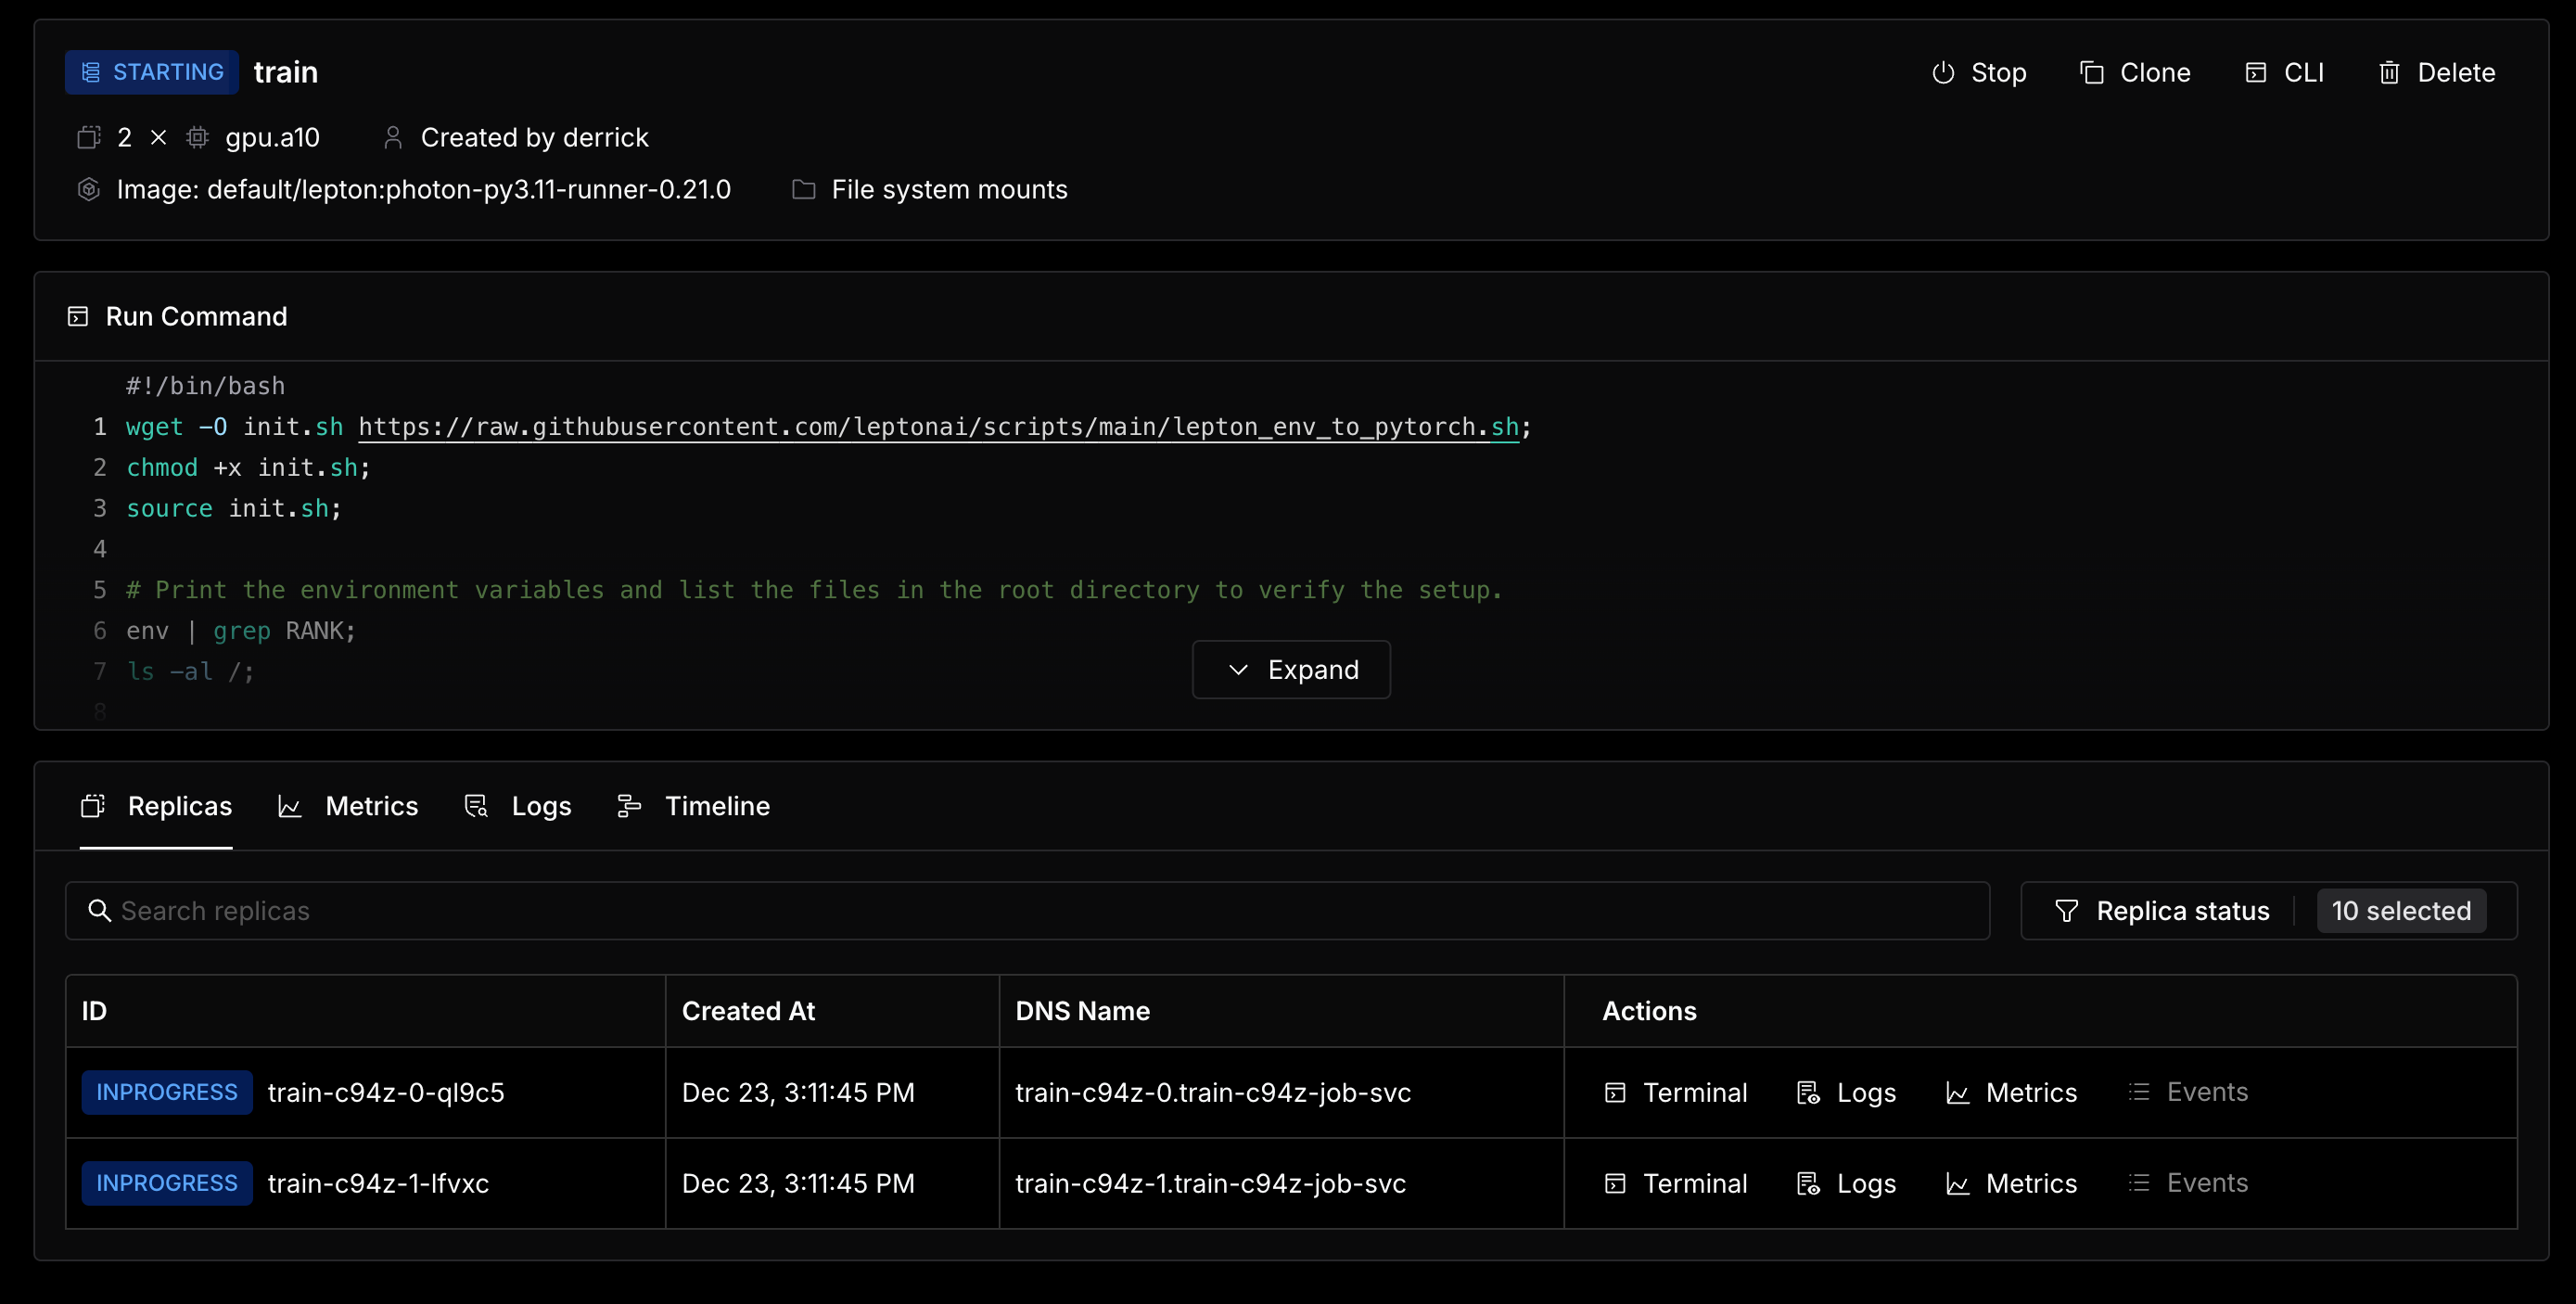Click the search magnifier icon
This screenshot has height=1304, width=2576.
(99, 910)
